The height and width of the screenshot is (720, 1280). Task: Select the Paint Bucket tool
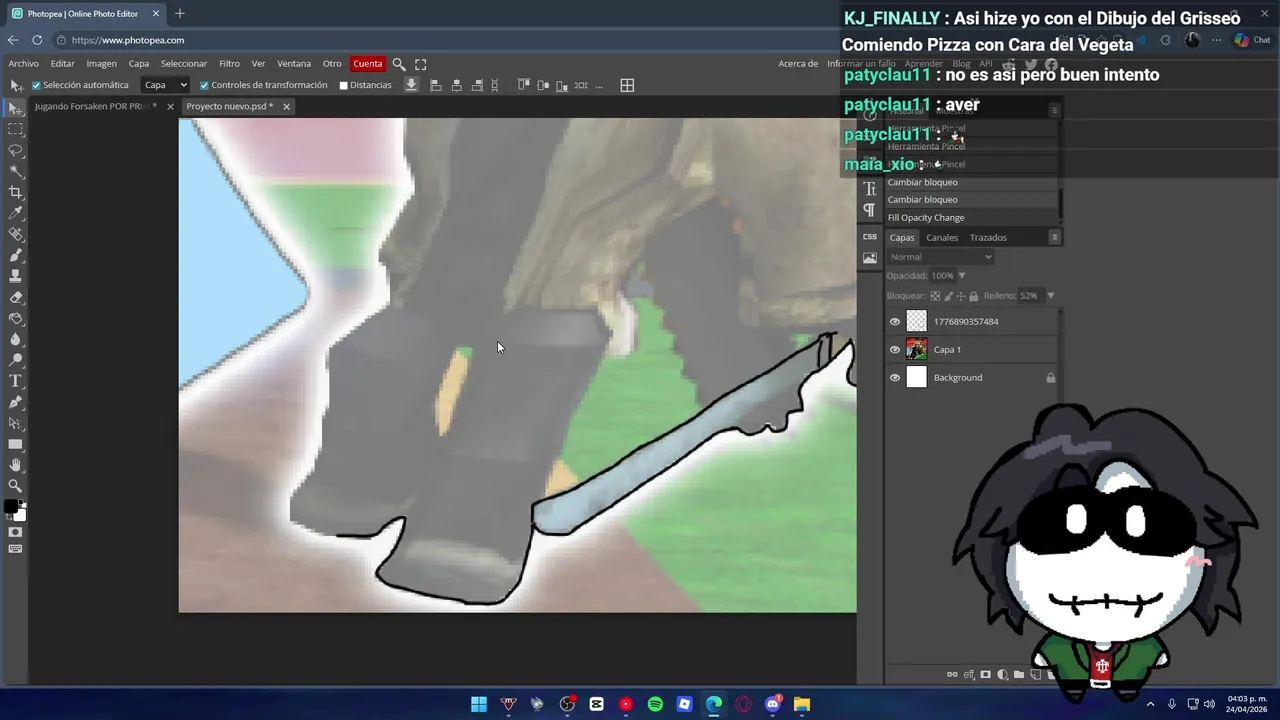point(15,318)
